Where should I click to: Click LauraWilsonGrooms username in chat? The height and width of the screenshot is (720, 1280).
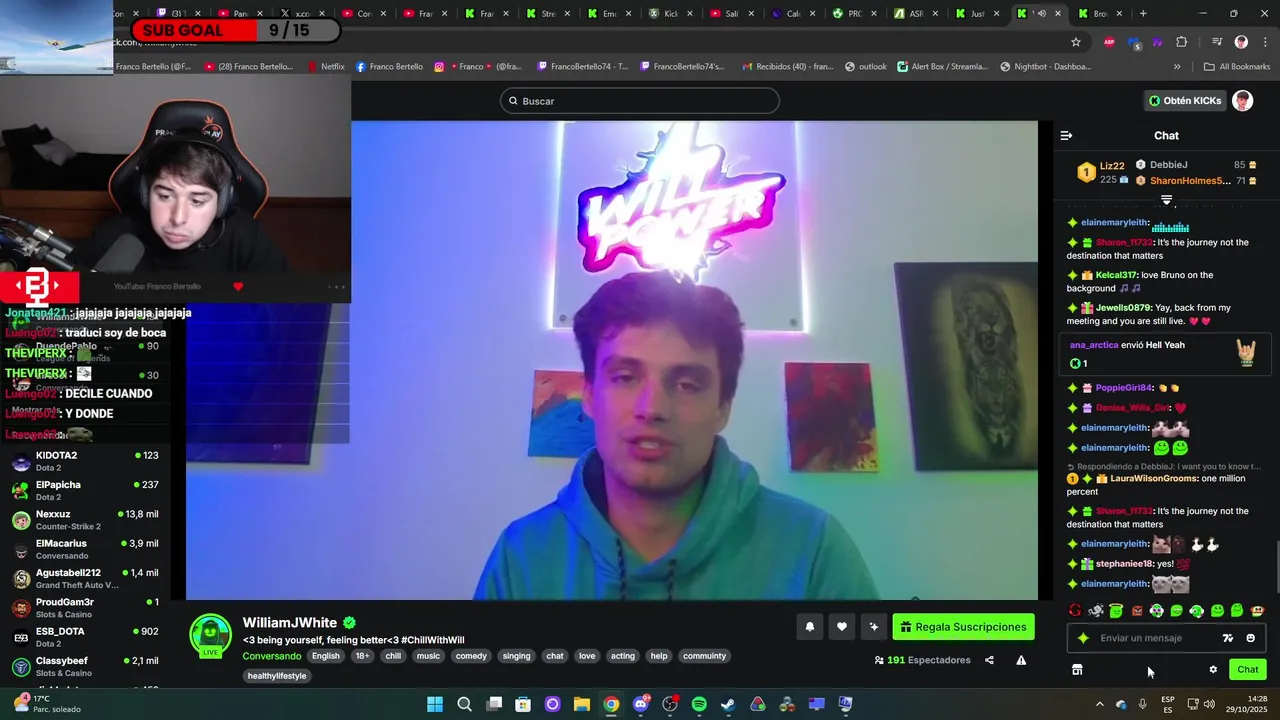pos(1153,479)
